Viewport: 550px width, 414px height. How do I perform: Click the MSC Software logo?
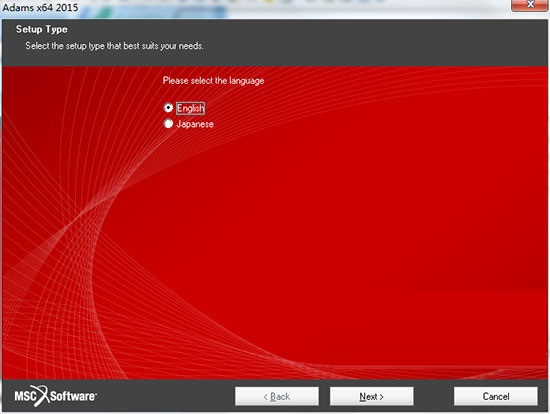(55, 396)
